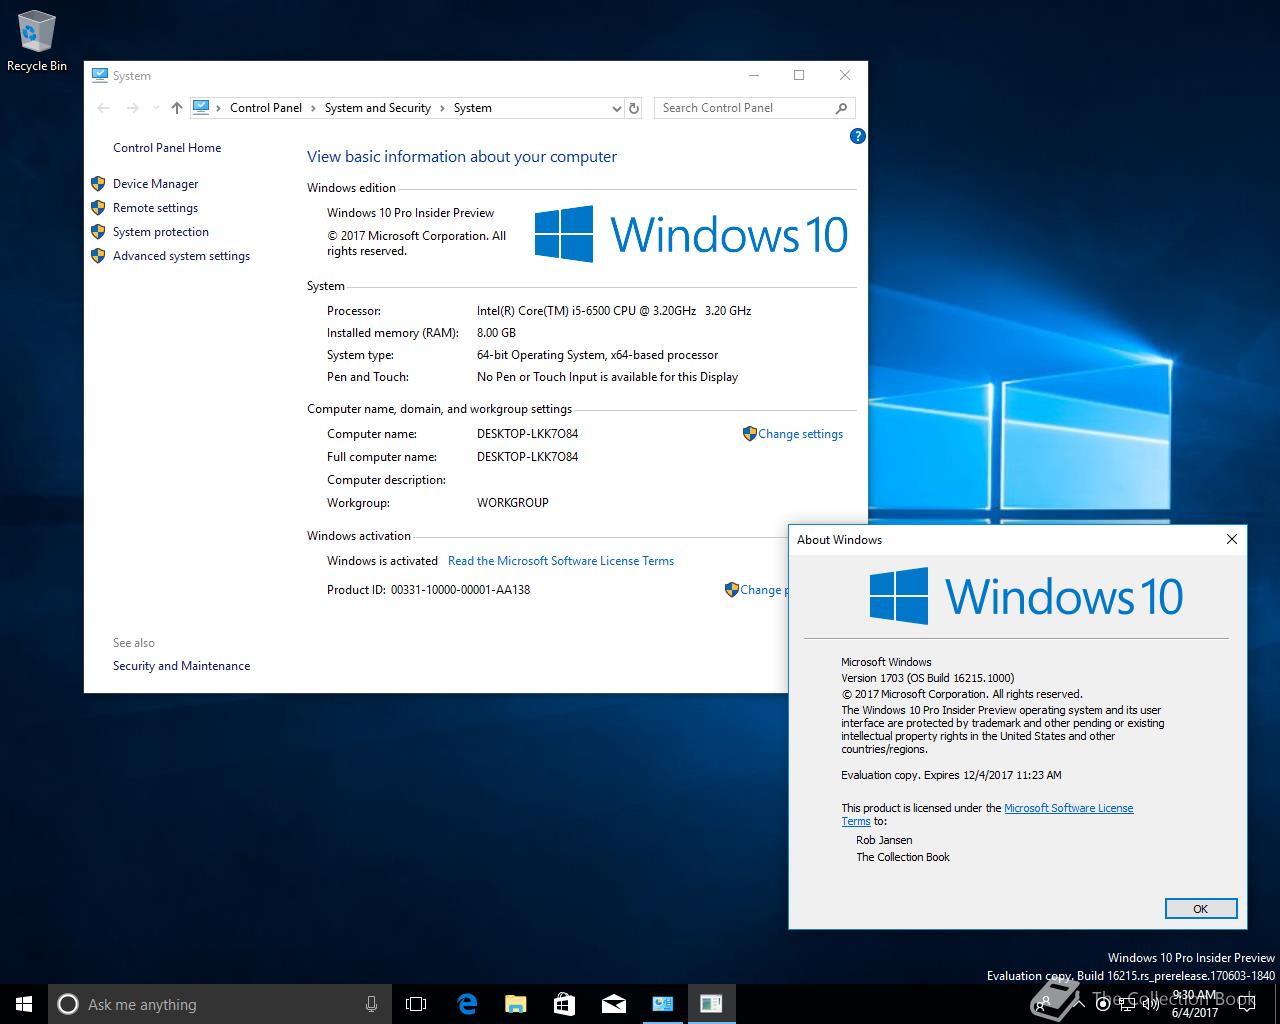The width and height of the screenshot is (1280, 1024).
Task: Open System protection link
Action: pos(161,232)
